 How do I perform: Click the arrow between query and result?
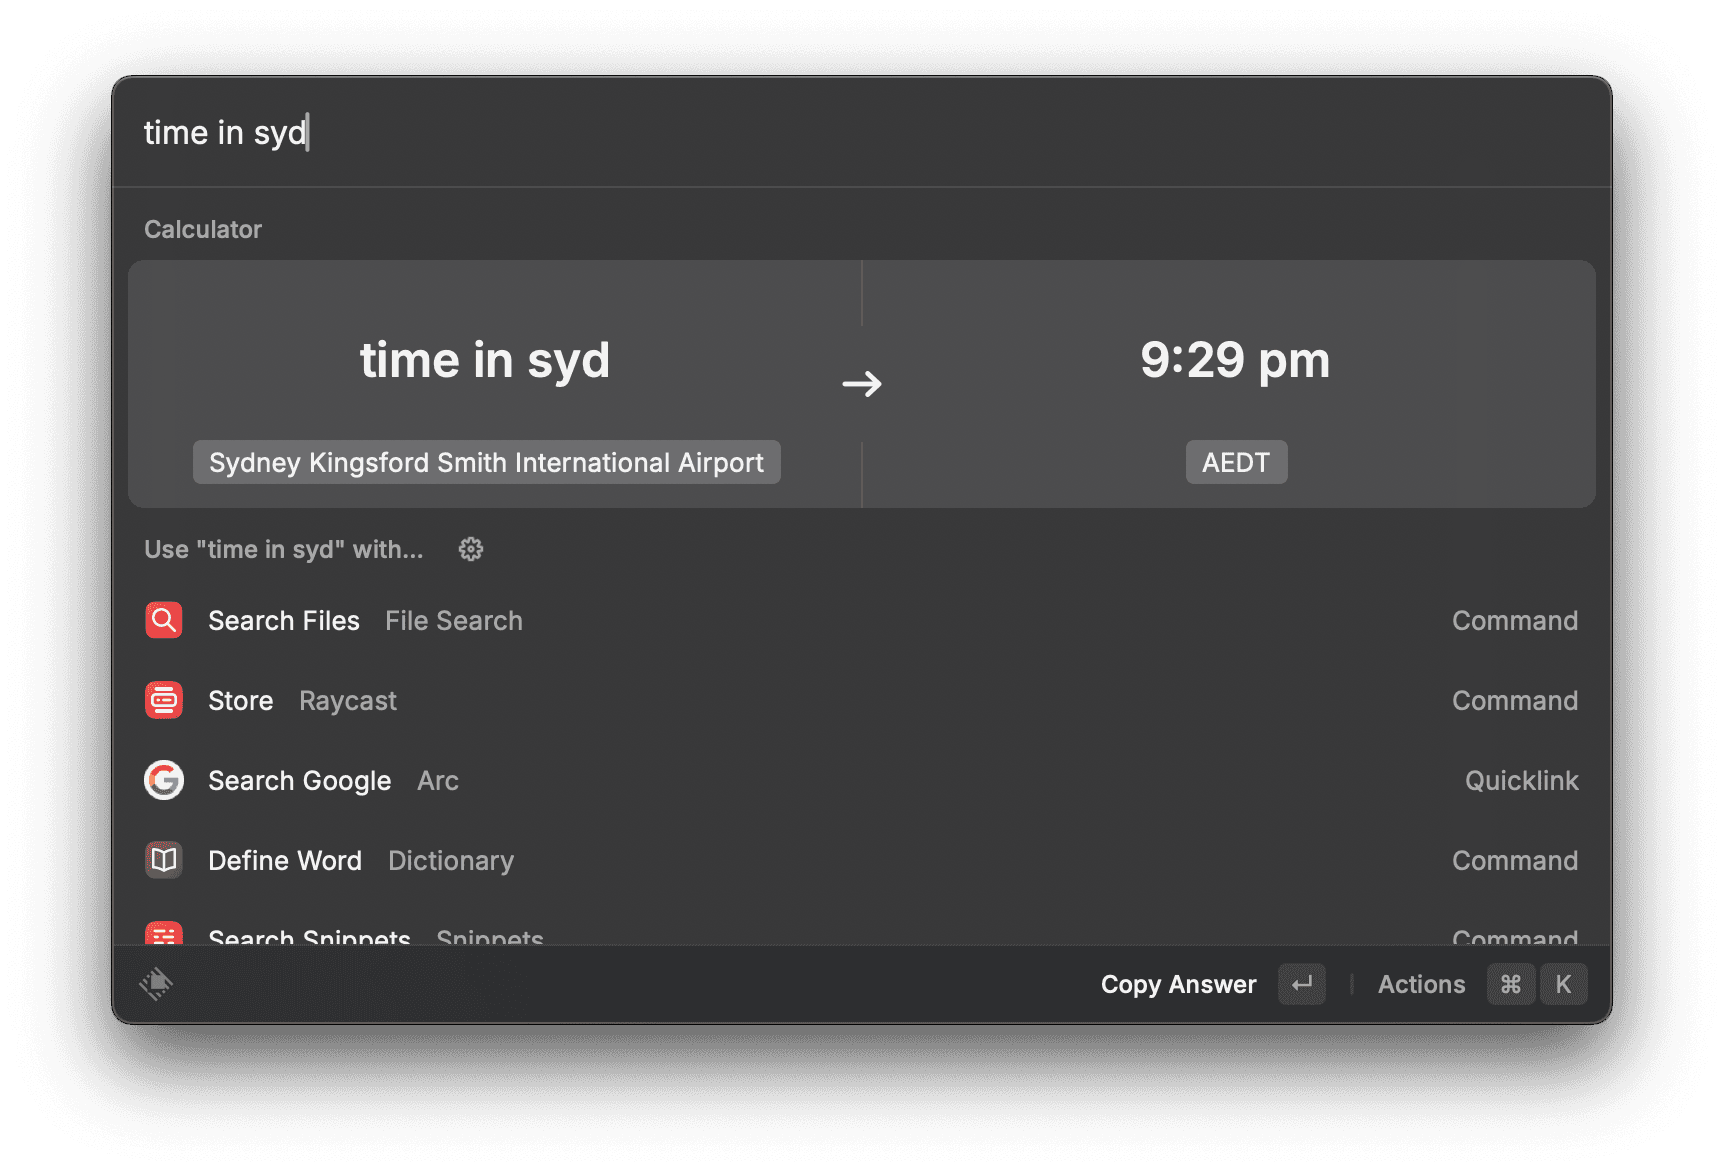pos(862,383)
